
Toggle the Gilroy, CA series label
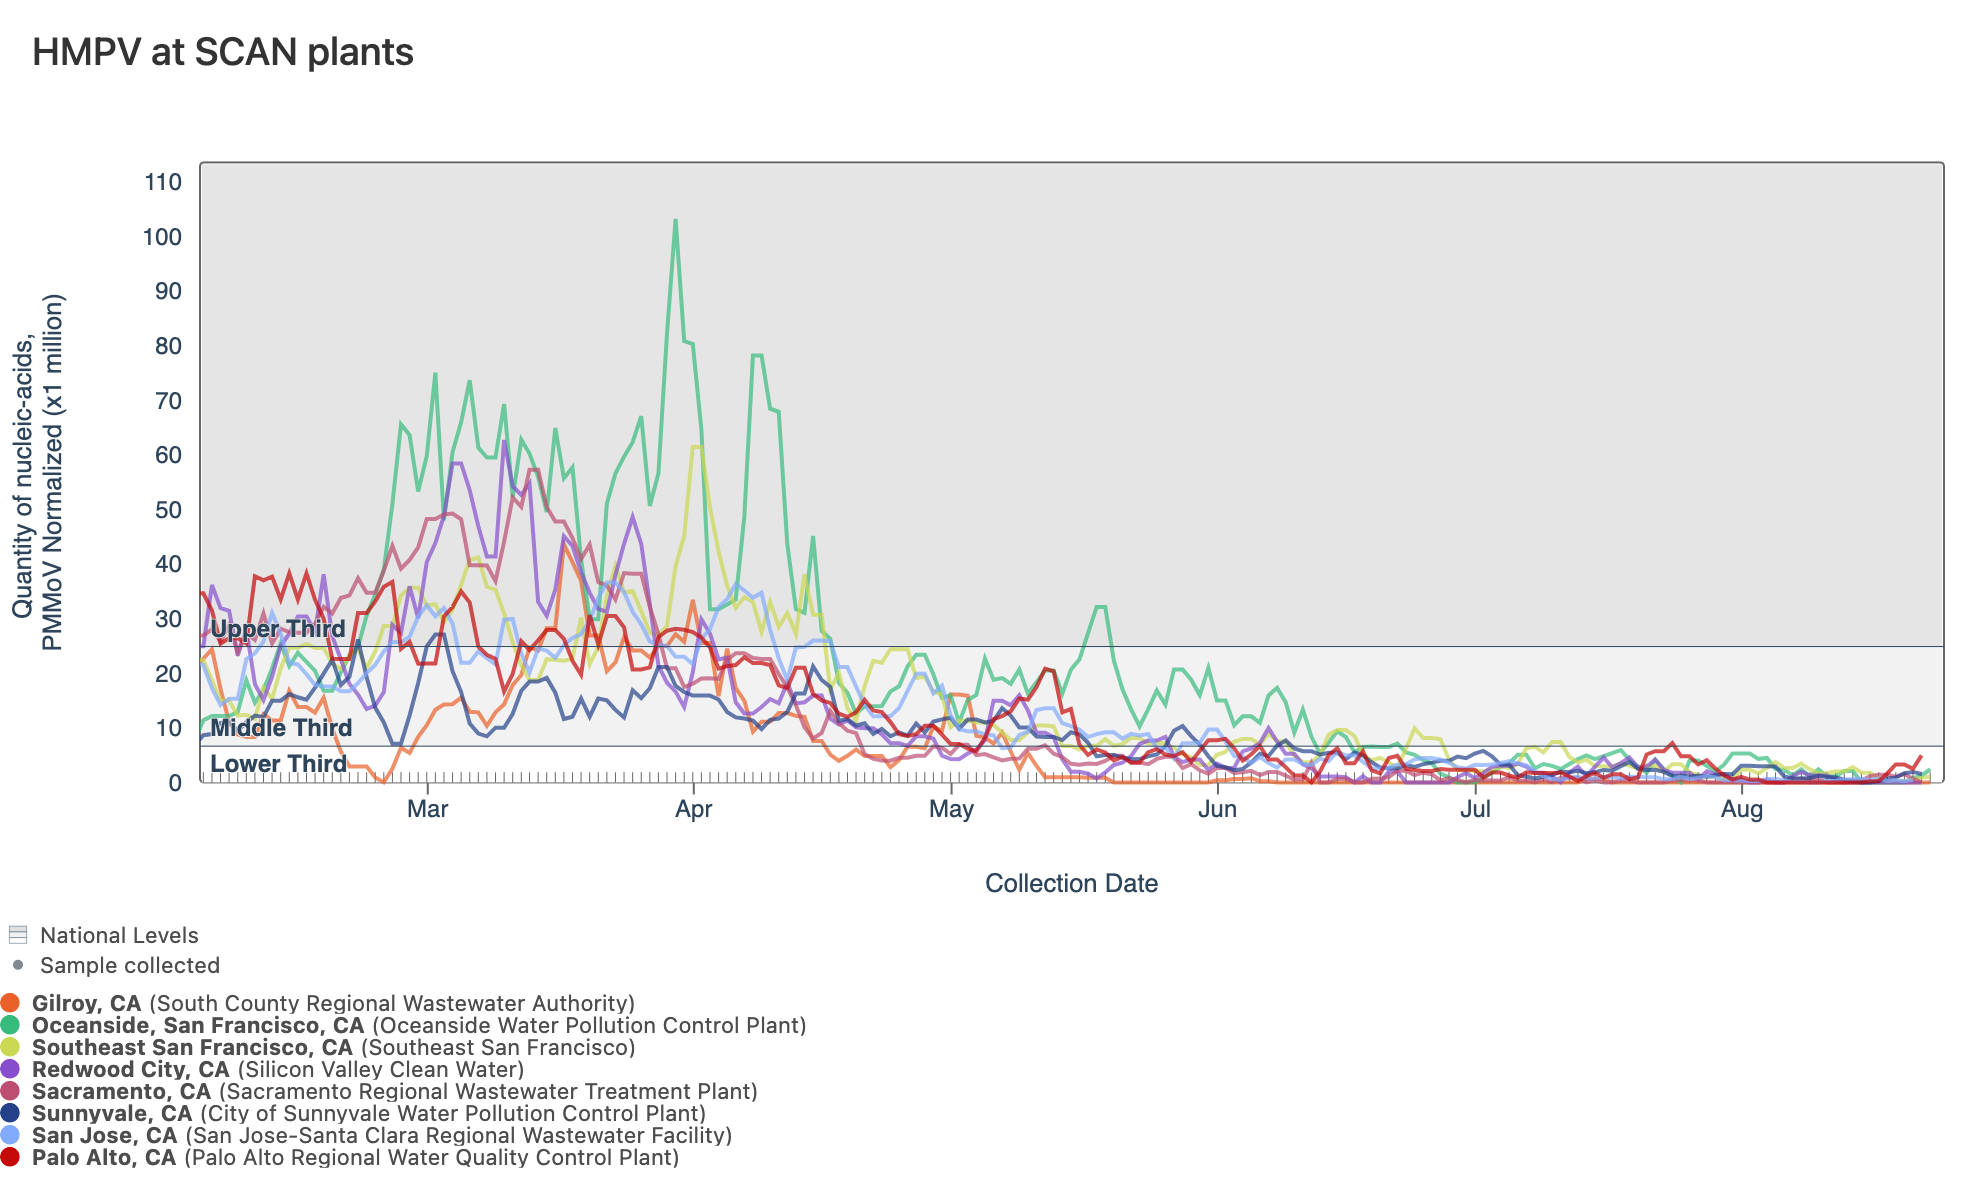(86, 1003)
